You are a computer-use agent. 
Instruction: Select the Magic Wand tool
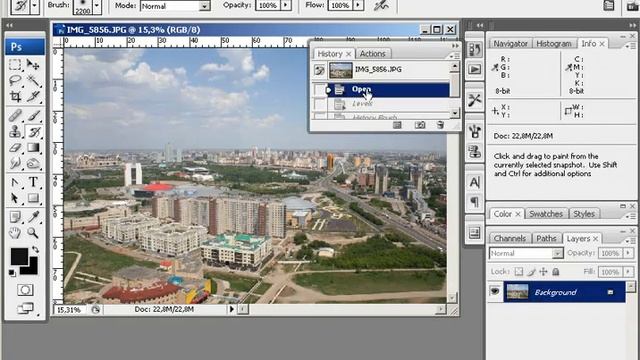pyautogui.click(x=33, y=80)
